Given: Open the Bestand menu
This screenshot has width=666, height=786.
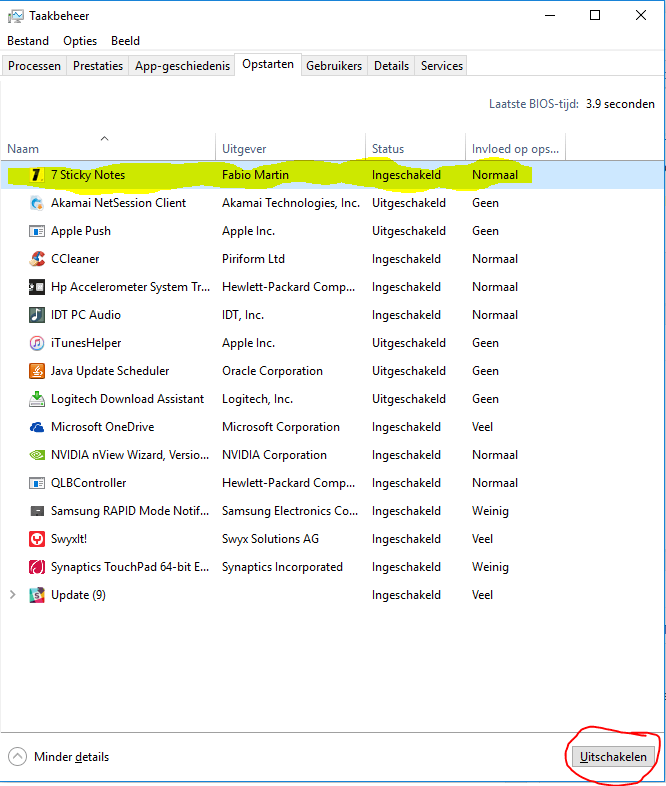Looking at the screenshot, I should [x=28, y=41].
